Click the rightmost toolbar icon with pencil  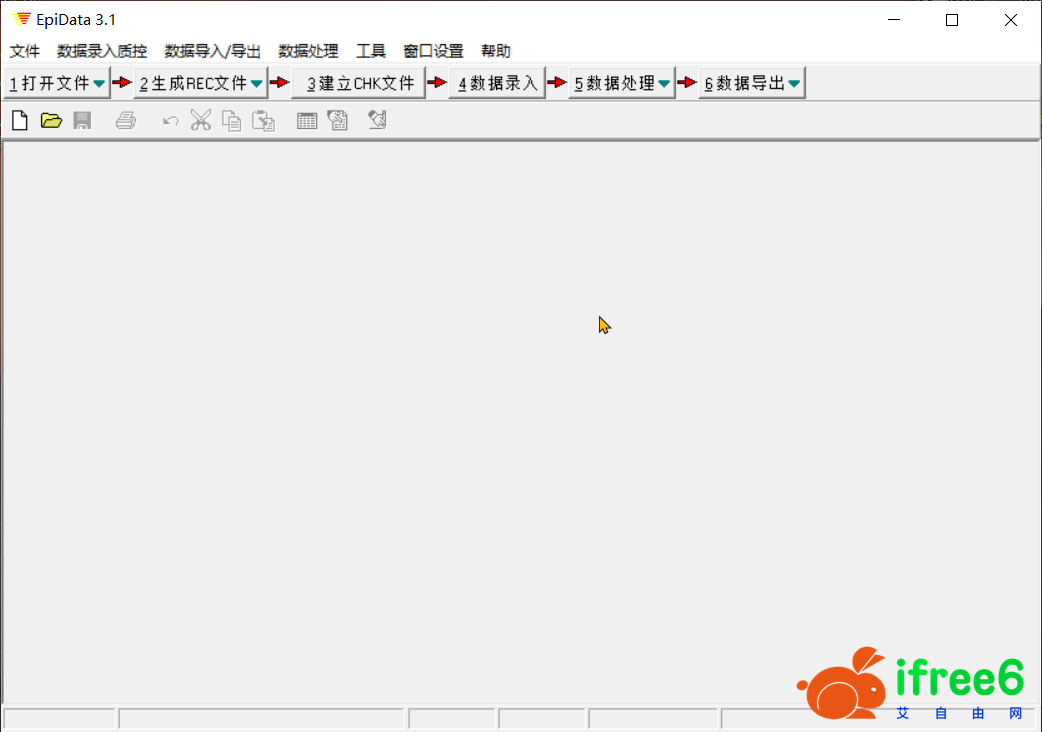pyautogui.click(x=377, y=121)
